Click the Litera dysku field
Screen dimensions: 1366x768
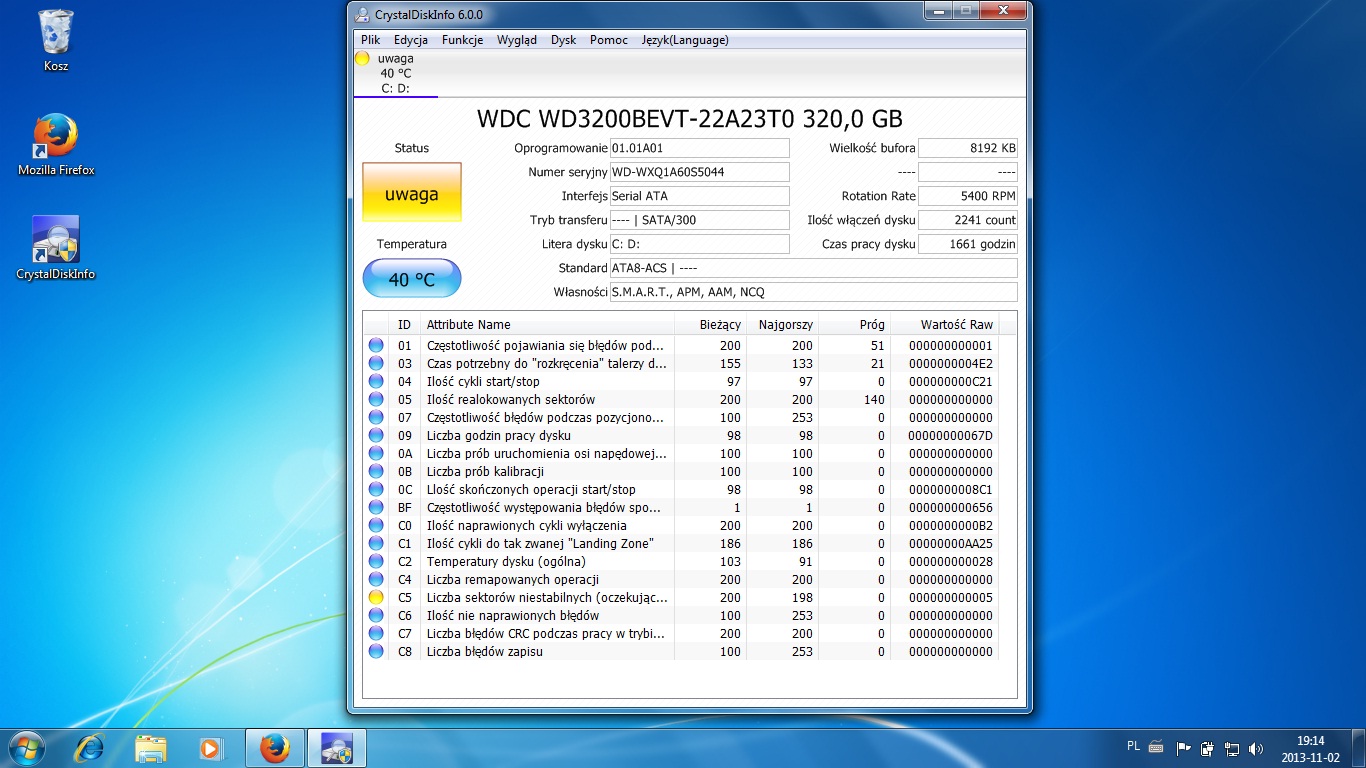coord(699,244)
